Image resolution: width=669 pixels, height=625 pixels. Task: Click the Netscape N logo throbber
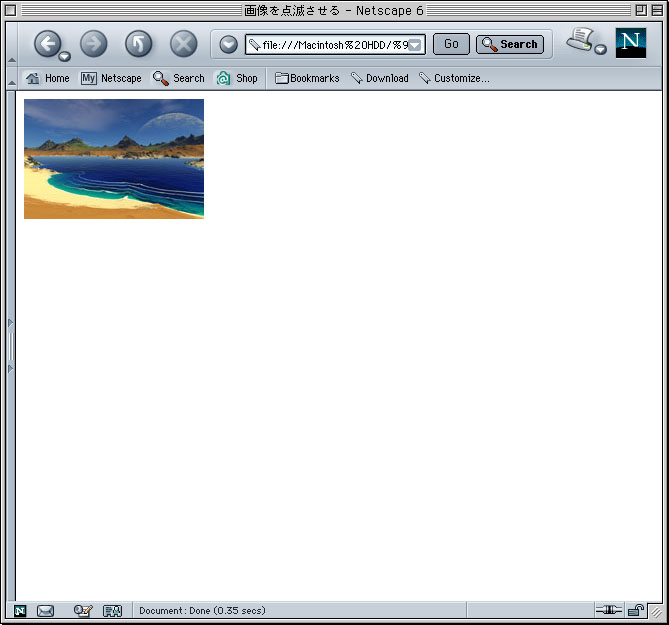[x=631, y=43]
